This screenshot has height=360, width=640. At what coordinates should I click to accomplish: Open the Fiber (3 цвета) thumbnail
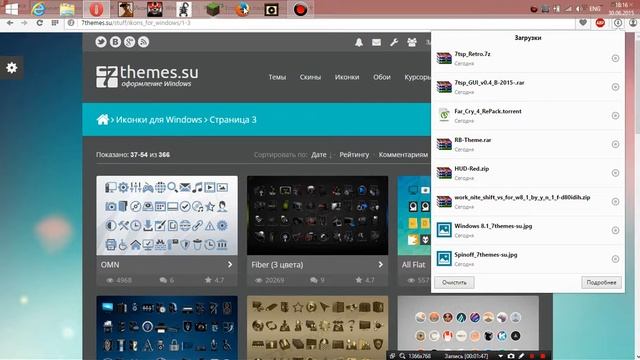point(318,216)
